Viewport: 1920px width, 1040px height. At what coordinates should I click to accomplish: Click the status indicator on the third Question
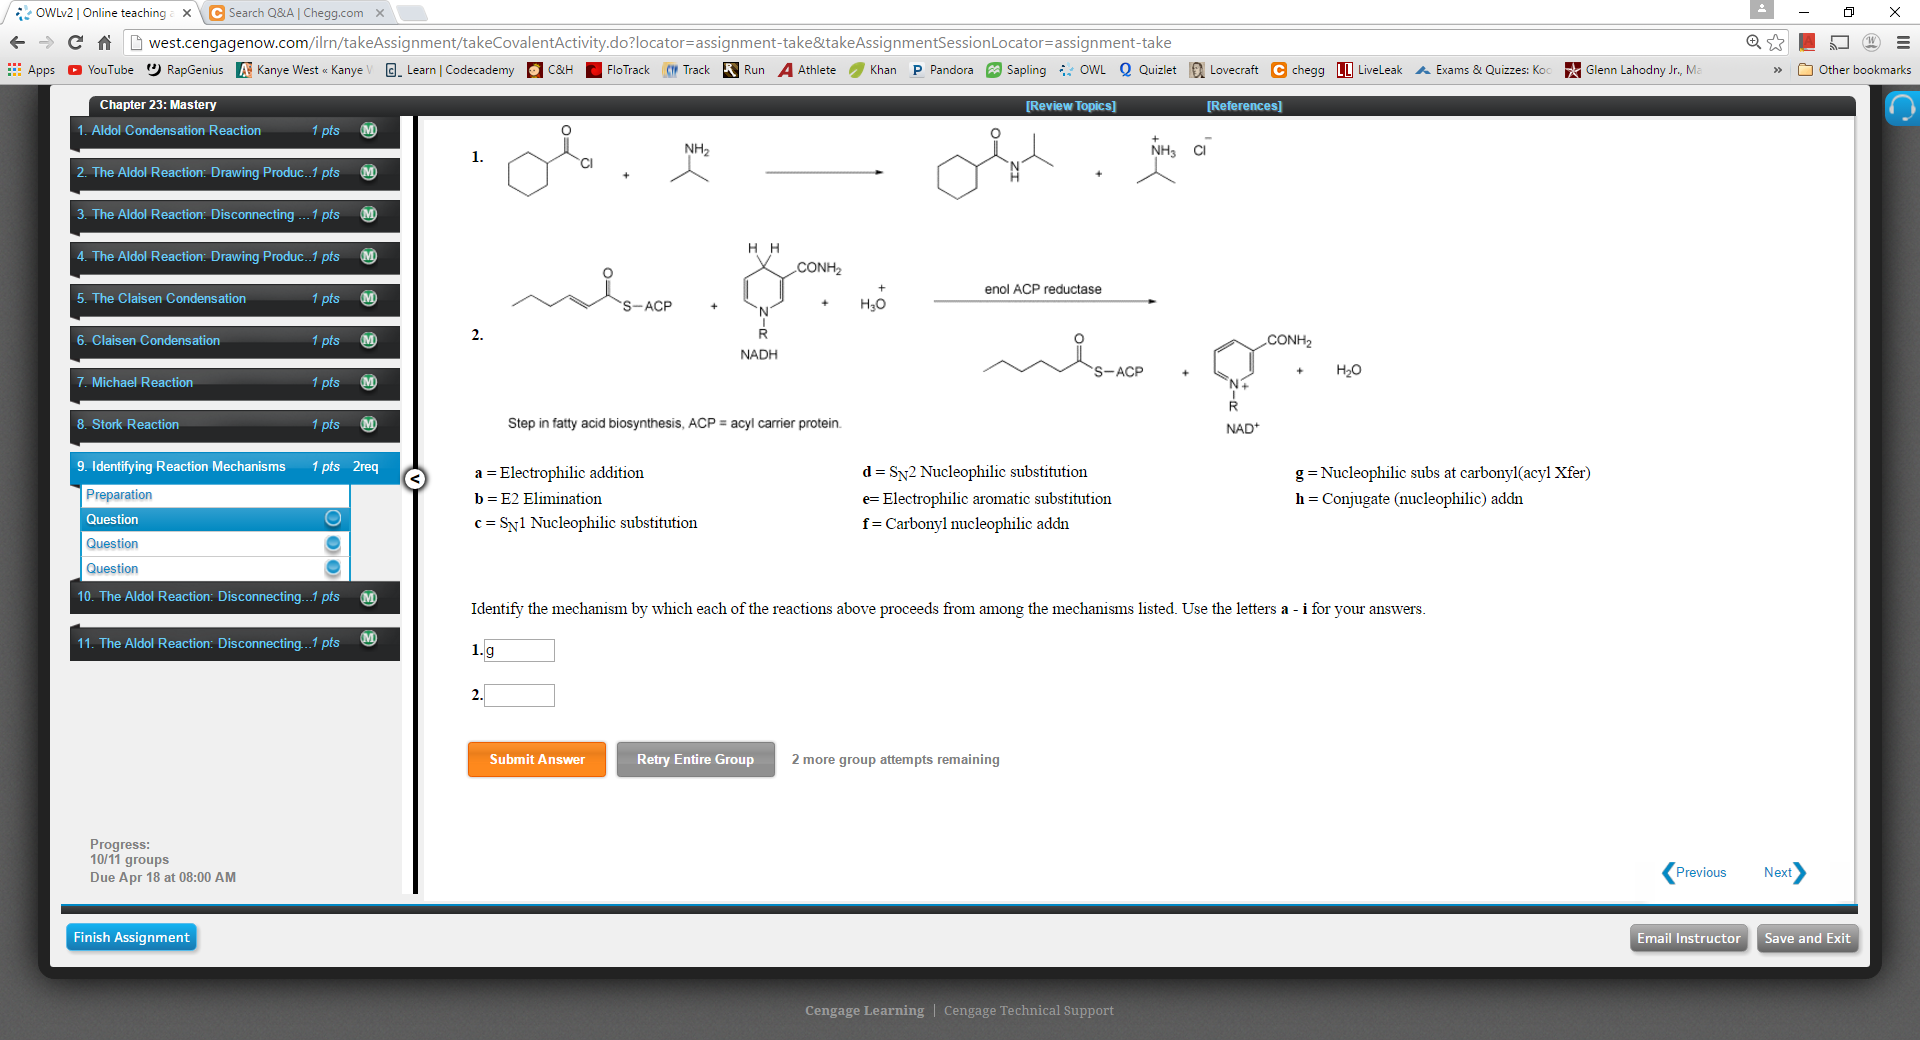pyautogui.click(x=332, y=568)
